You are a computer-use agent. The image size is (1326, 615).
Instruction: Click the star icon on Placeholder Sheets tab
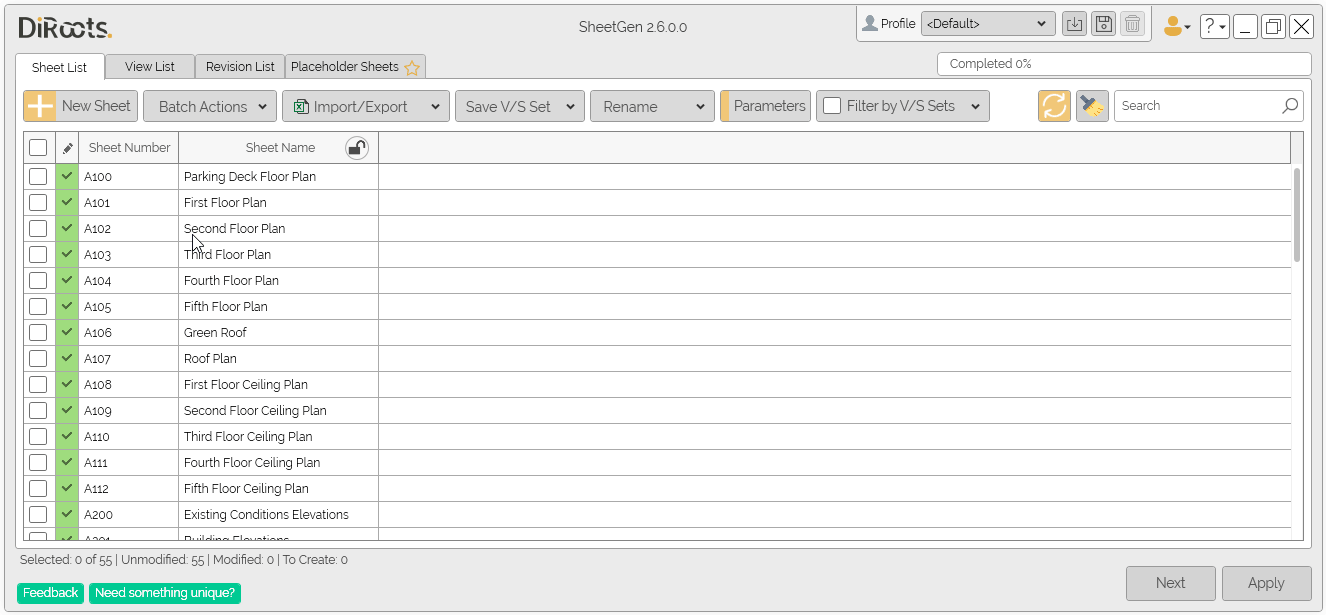coord(412,67)
